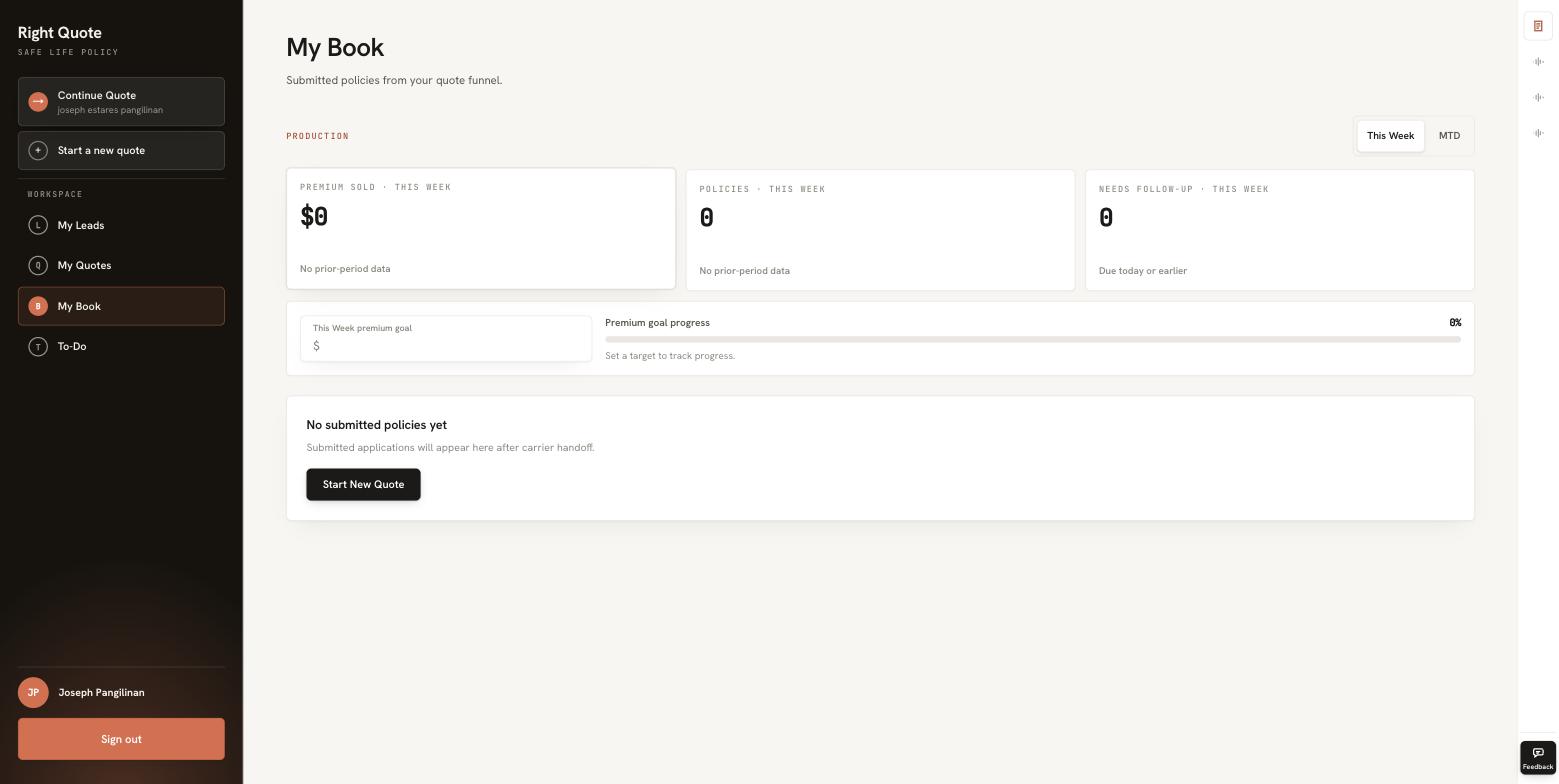Click the L icon next to My Leads
This screenshot has width=1559, height=784.
pyautogui.click(x=38, y=225)
